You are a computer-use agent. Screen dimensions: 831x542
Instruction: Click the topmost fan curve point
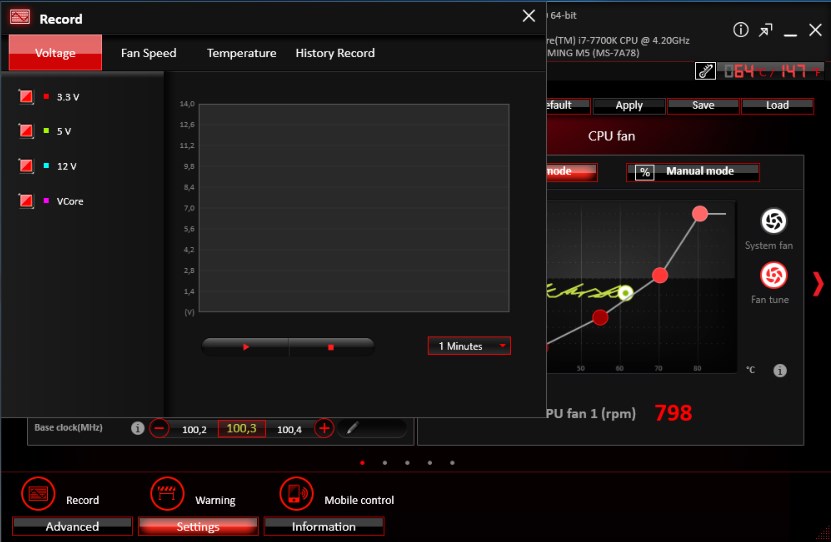tap(700, 214)
